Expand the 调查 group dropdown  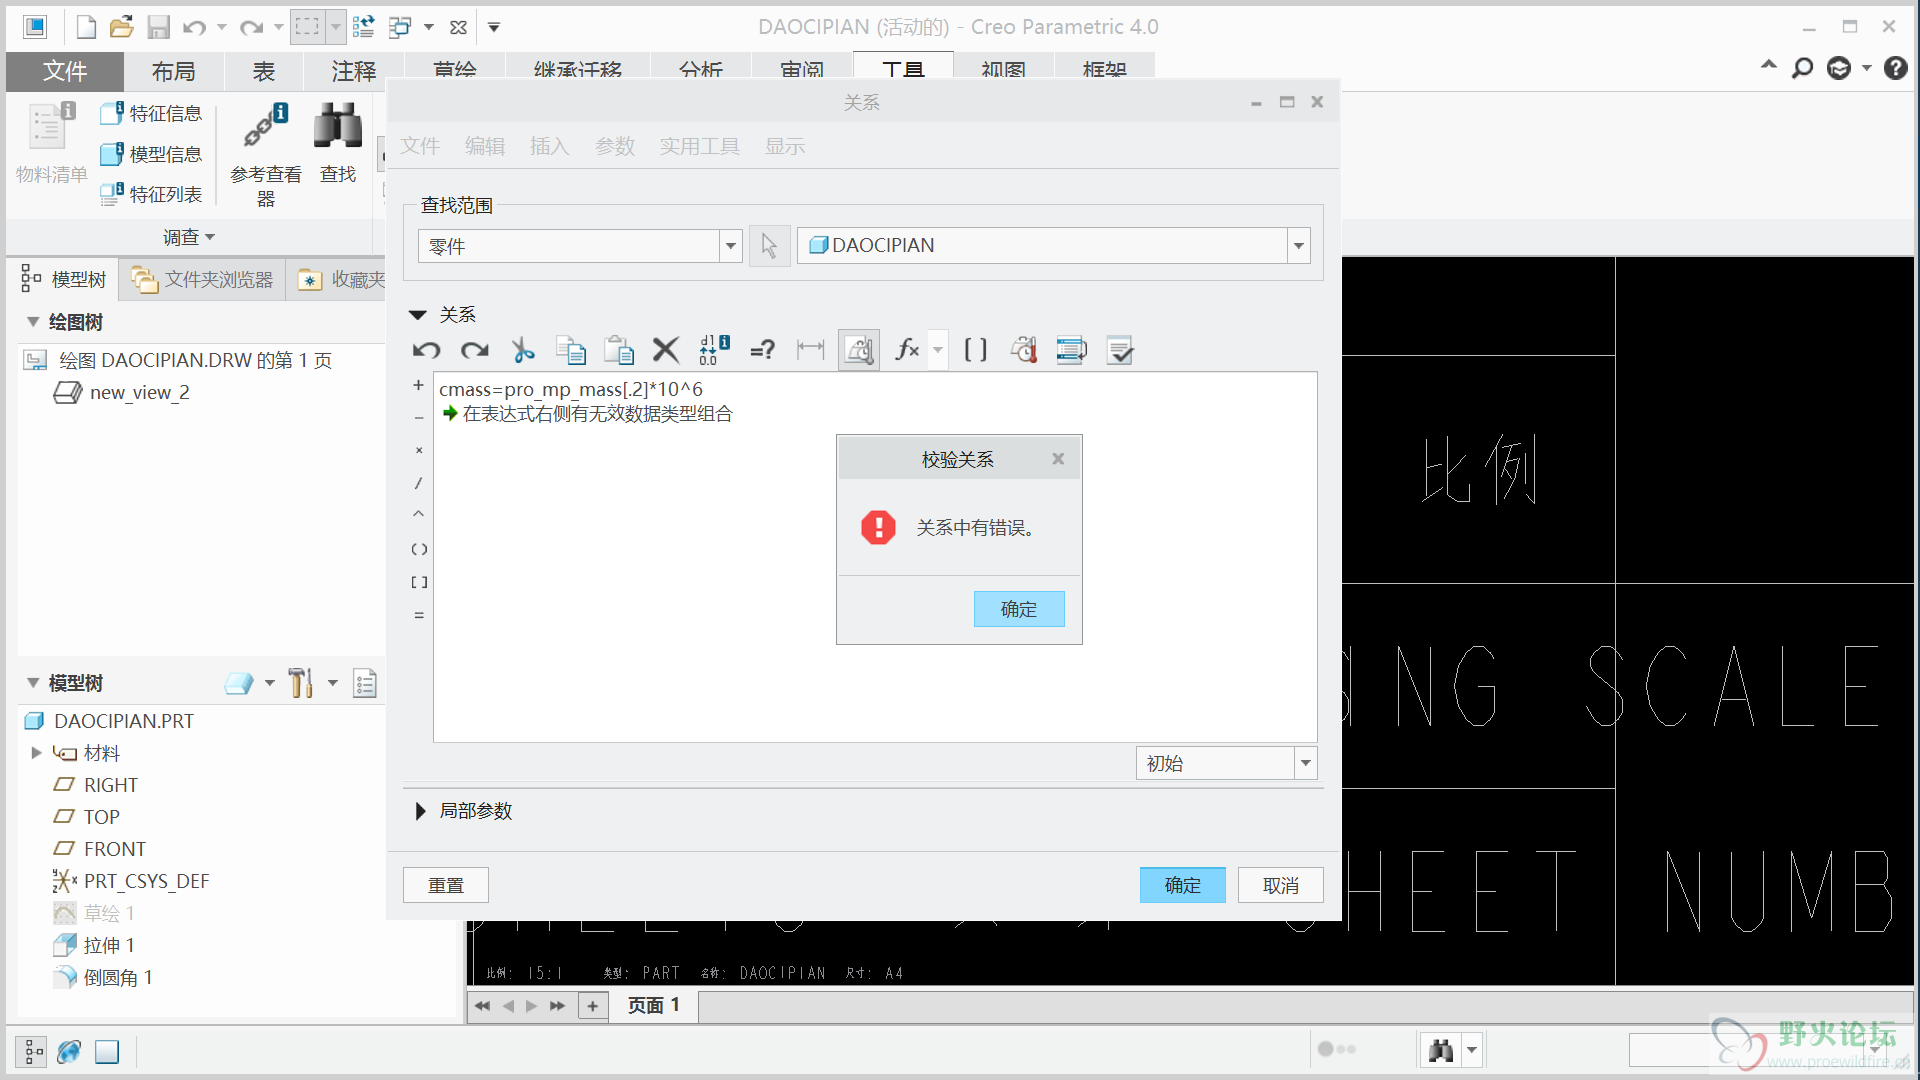[189, 237]
